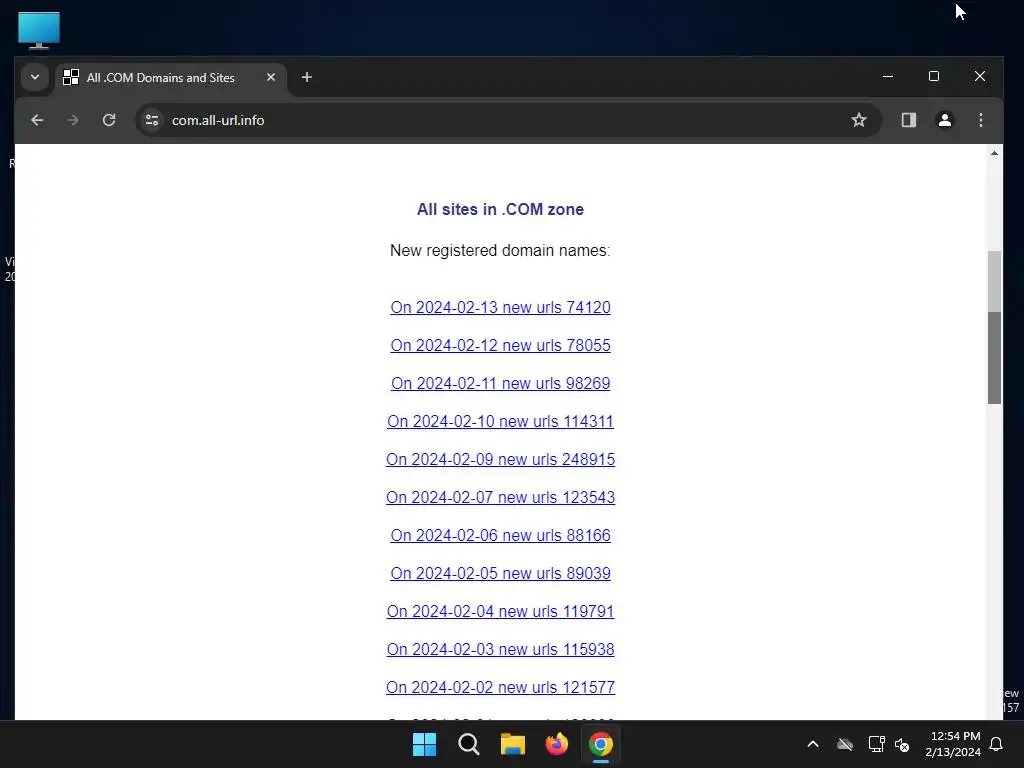Open the 2024-02-13 new urls 74120 link
This screenshot has height=768, width=1024.
coord(500,308)
